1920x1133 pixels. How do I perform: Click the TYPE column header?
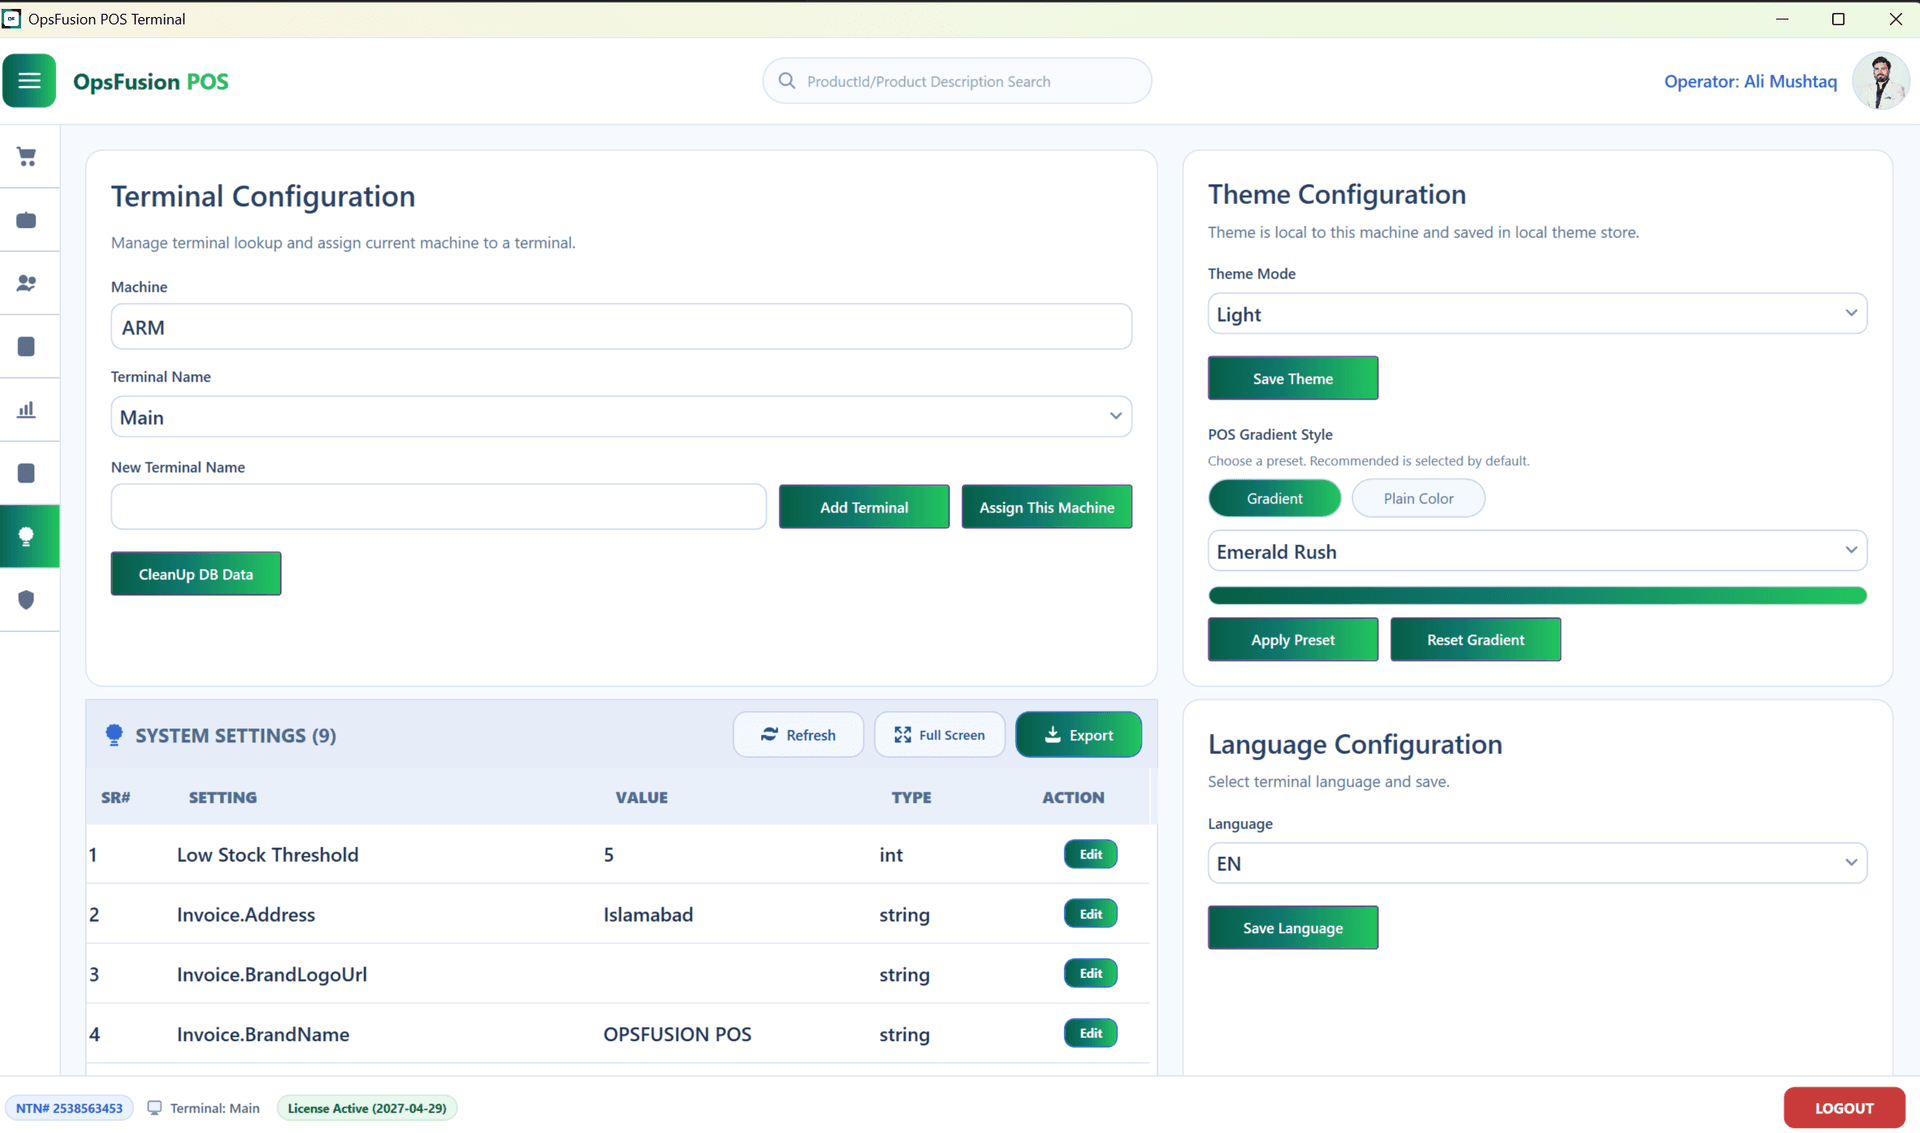(911, 797)
